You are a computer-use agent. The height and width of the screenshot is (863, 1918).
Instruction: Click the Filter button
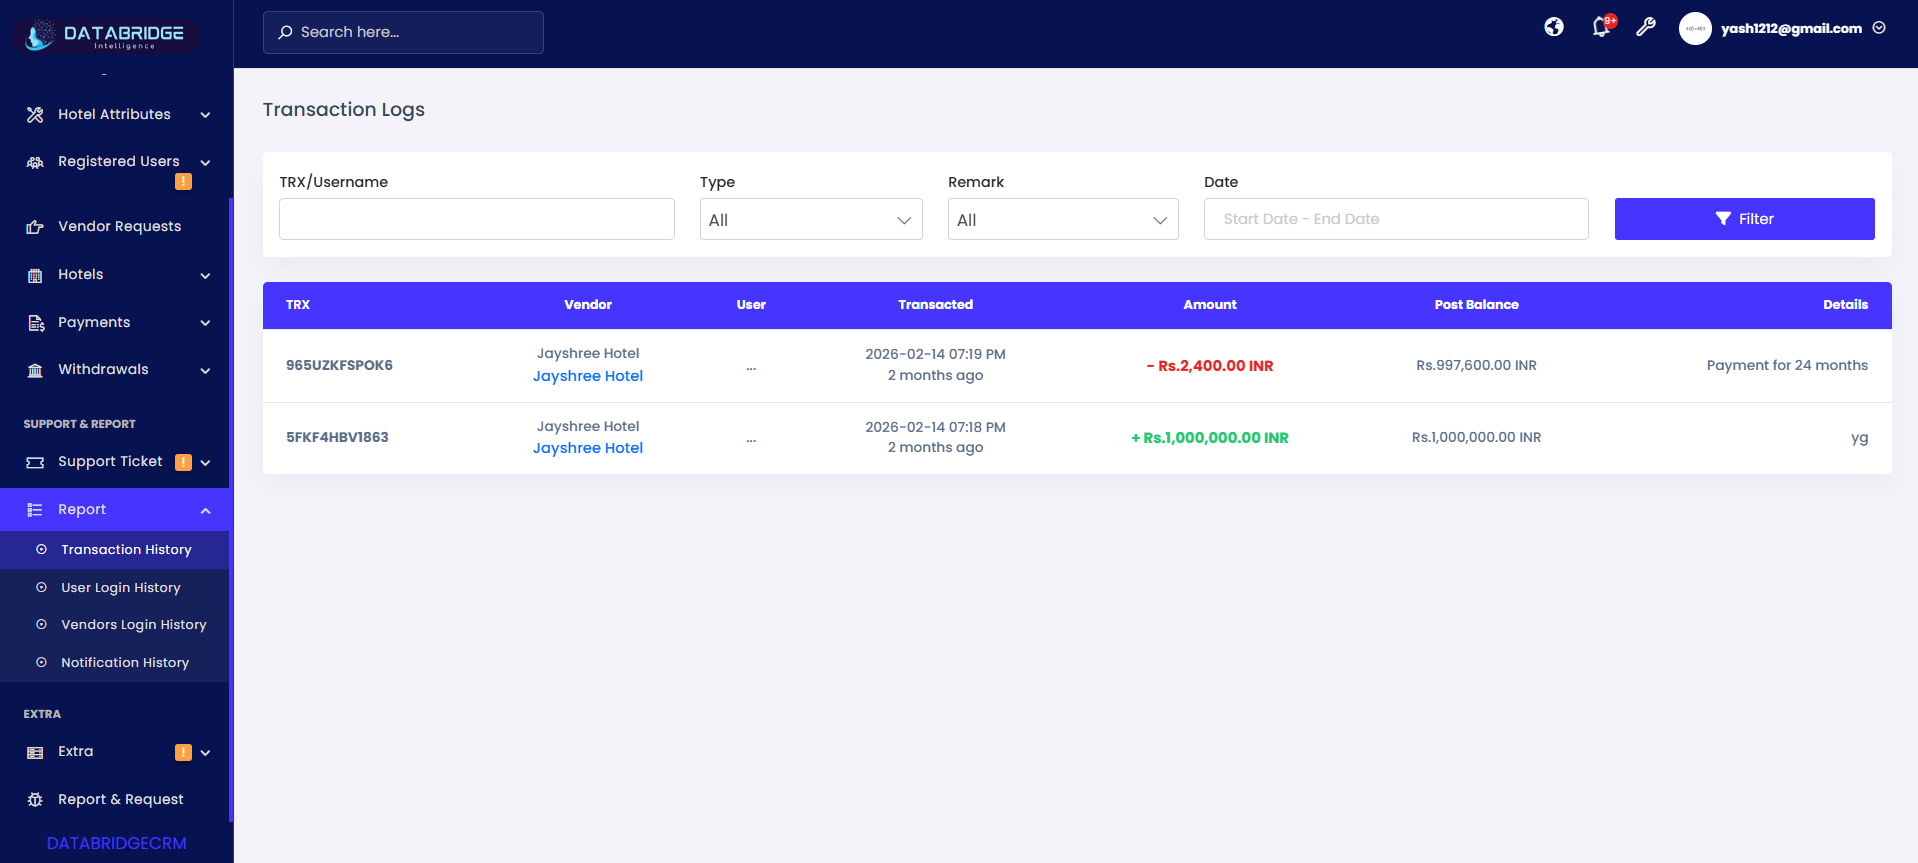tap(1744, 219)
